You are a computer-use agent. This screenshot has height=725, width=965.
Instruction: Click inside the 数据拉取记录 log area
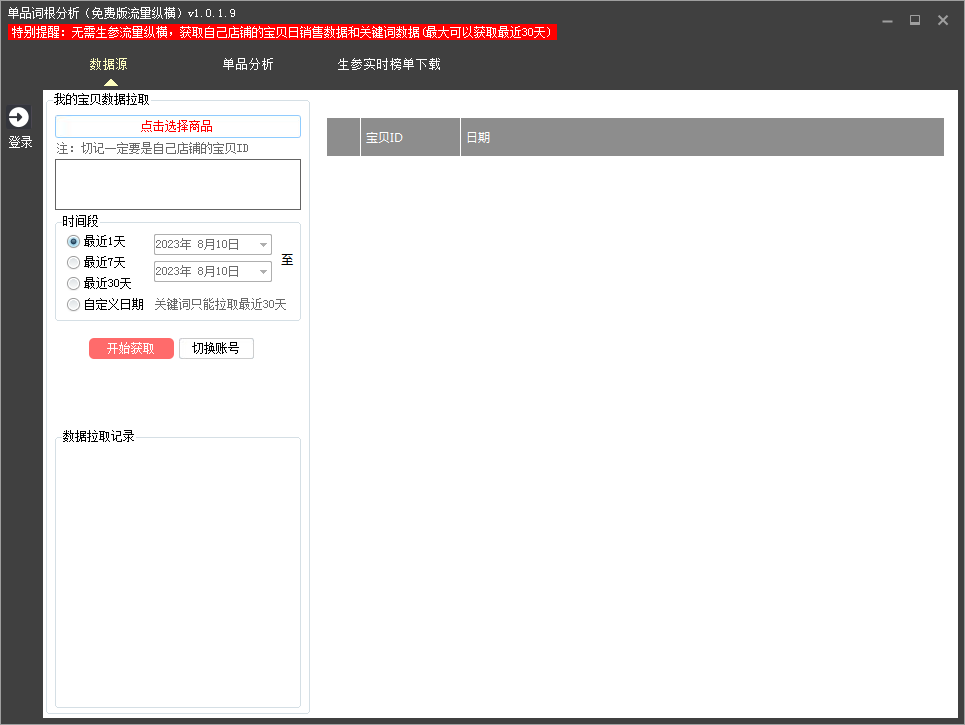177,572
